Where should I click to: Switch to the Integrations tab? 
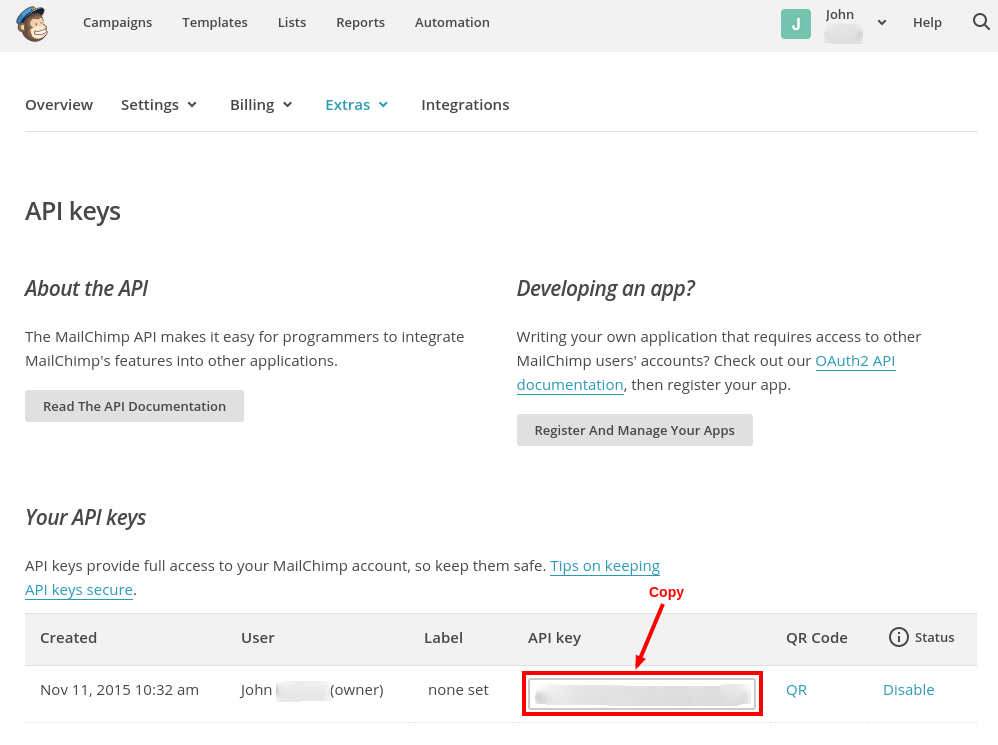[465, 104]
